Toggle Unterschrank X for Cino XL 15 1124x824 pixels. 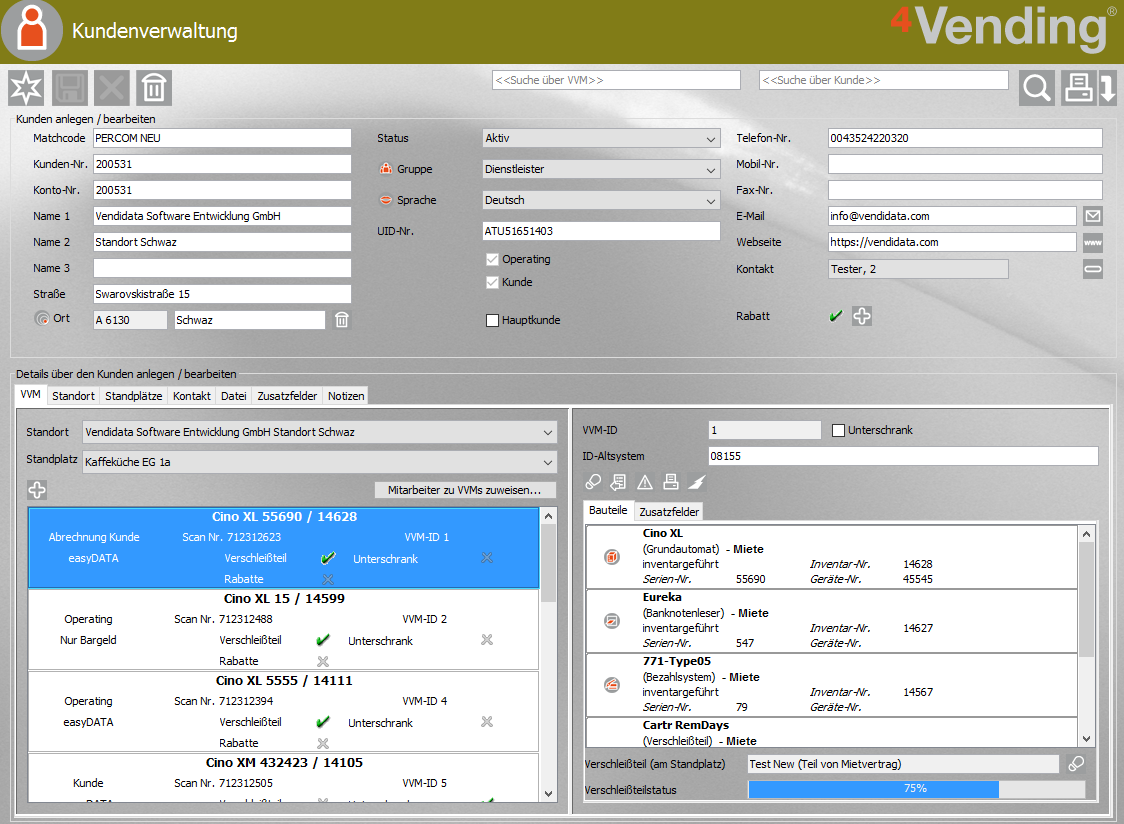[x=487, y=640]
